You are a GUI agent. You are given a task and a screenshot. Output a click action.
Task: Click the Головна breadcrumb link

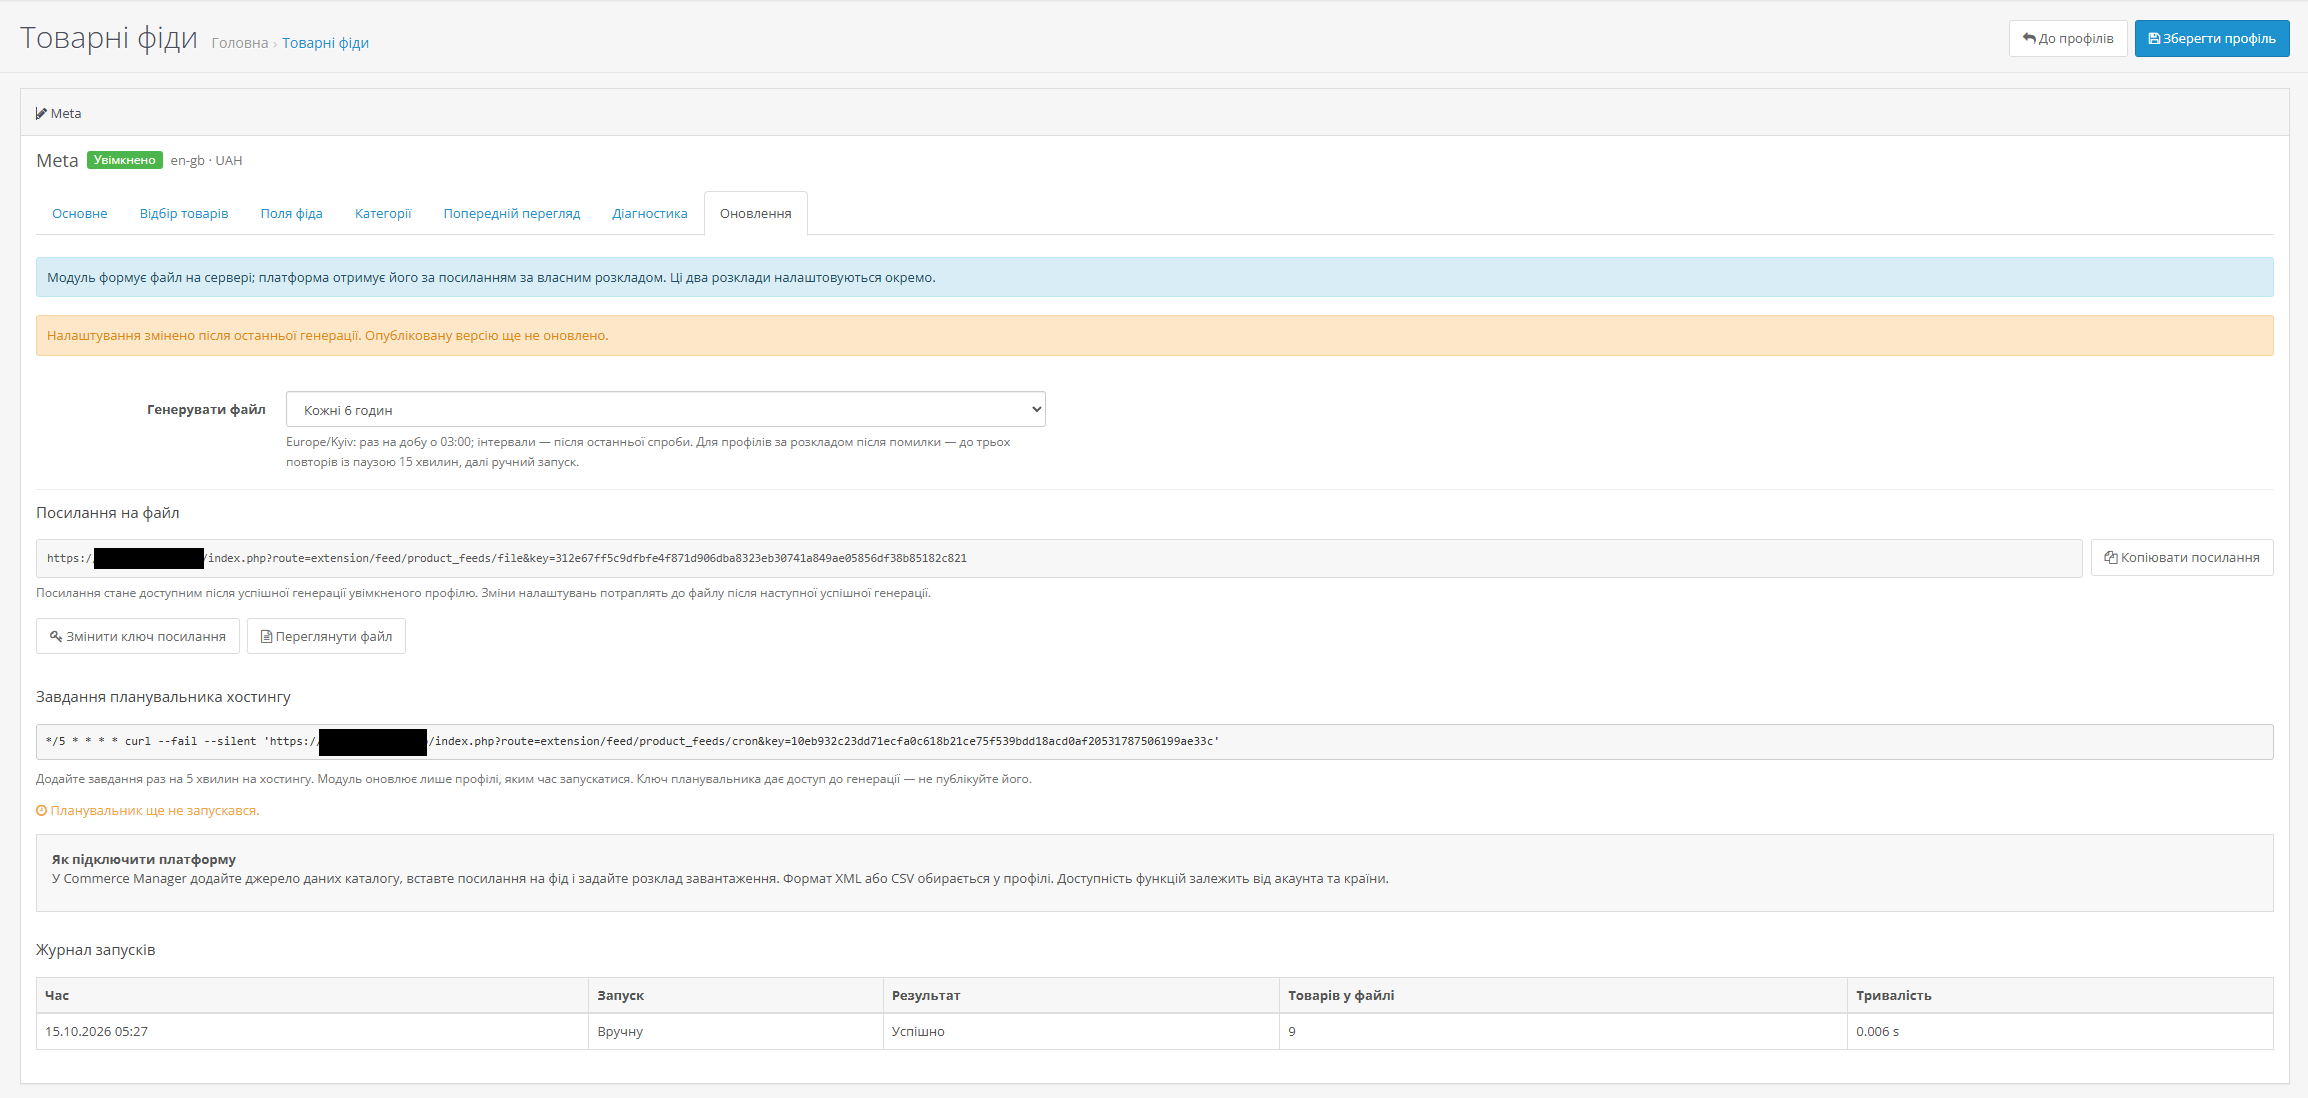pyautogui.click(x=240, y=43)
